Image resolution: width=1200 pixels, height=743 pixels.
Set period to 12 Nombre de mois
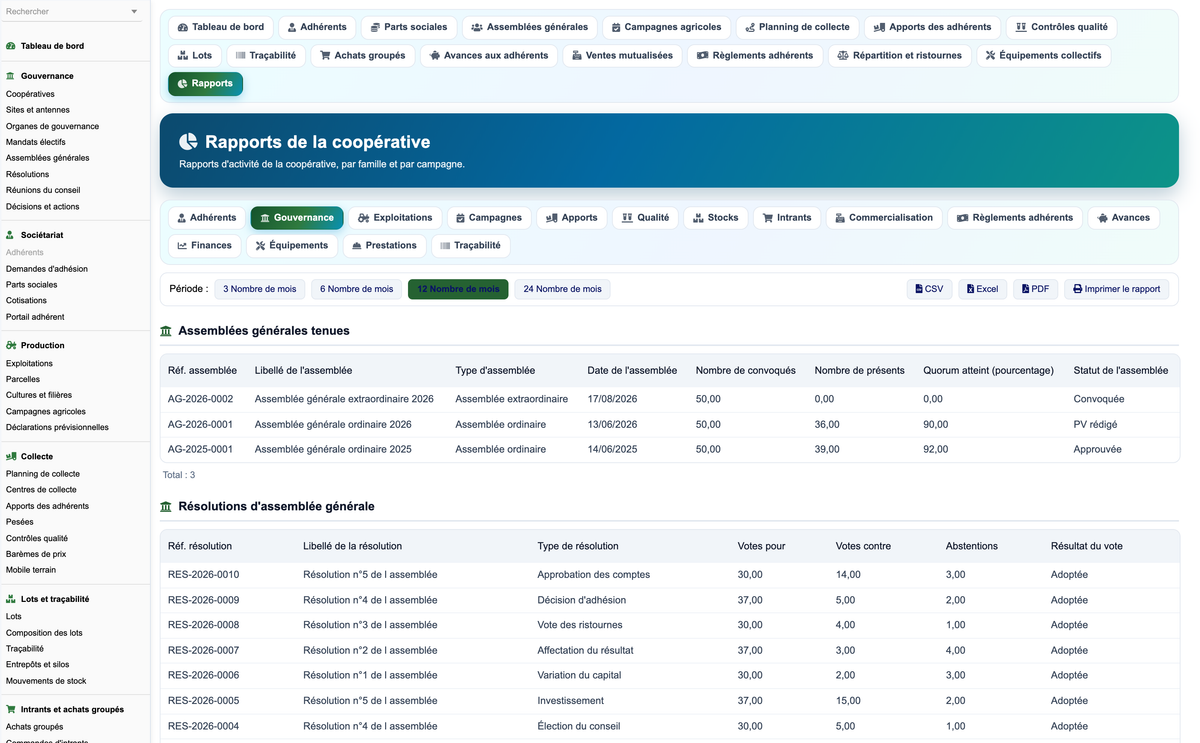coord(458,289)
